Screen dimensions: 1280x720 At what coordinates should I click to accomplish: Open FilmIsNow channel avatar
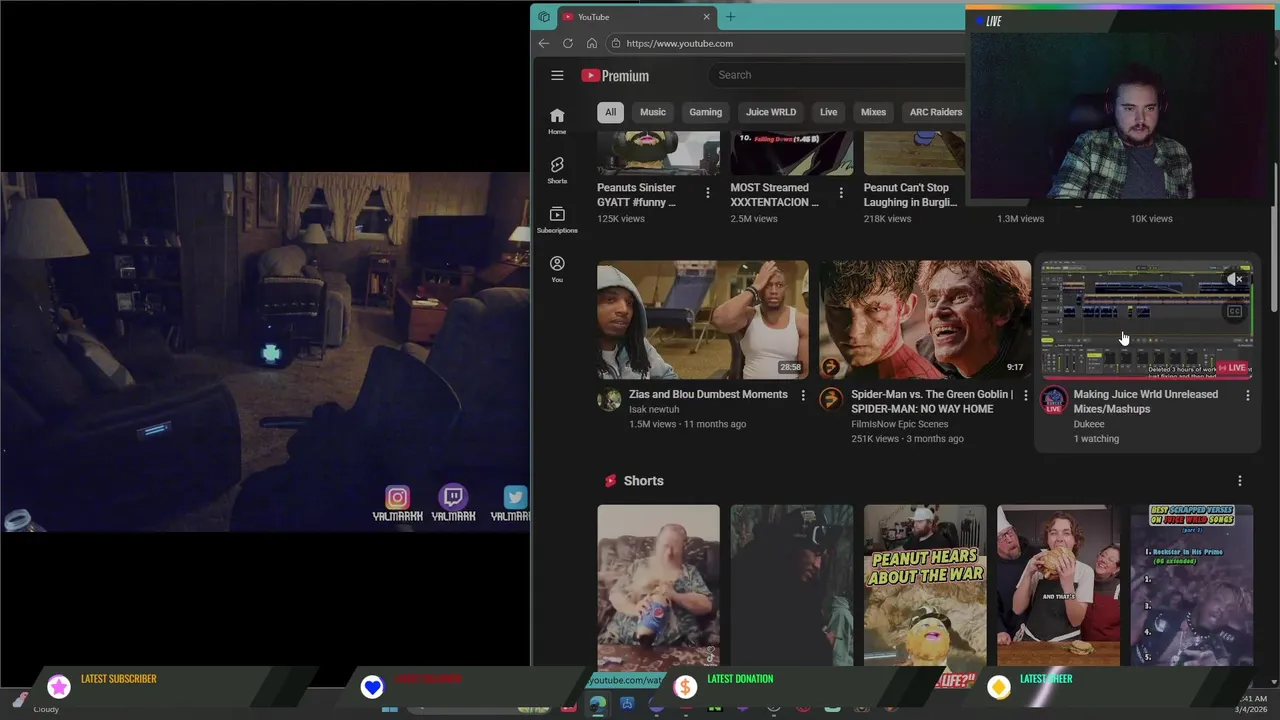[831, 400]
